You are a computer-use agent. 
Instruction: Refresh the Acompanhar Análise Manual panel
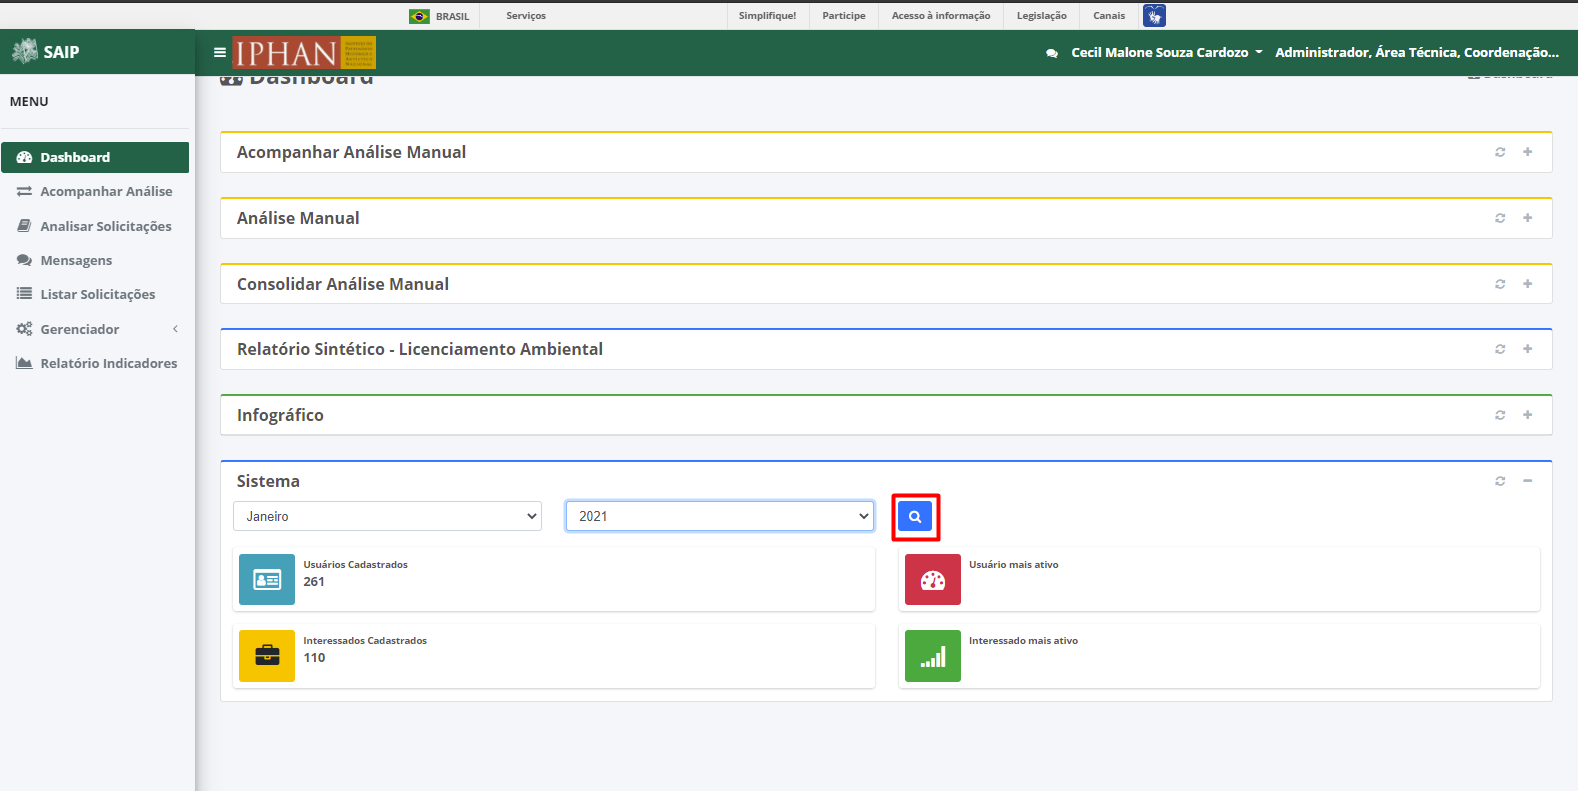(x=1500, y=152)
